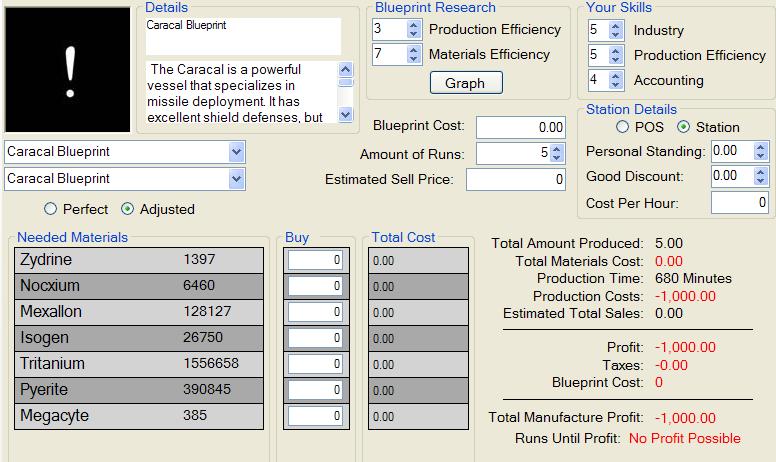The image size is (776, 462).
Task: Decrease Blueprint Production Efficiency research level
Action: pyautogui.click(x=414, y=34)
